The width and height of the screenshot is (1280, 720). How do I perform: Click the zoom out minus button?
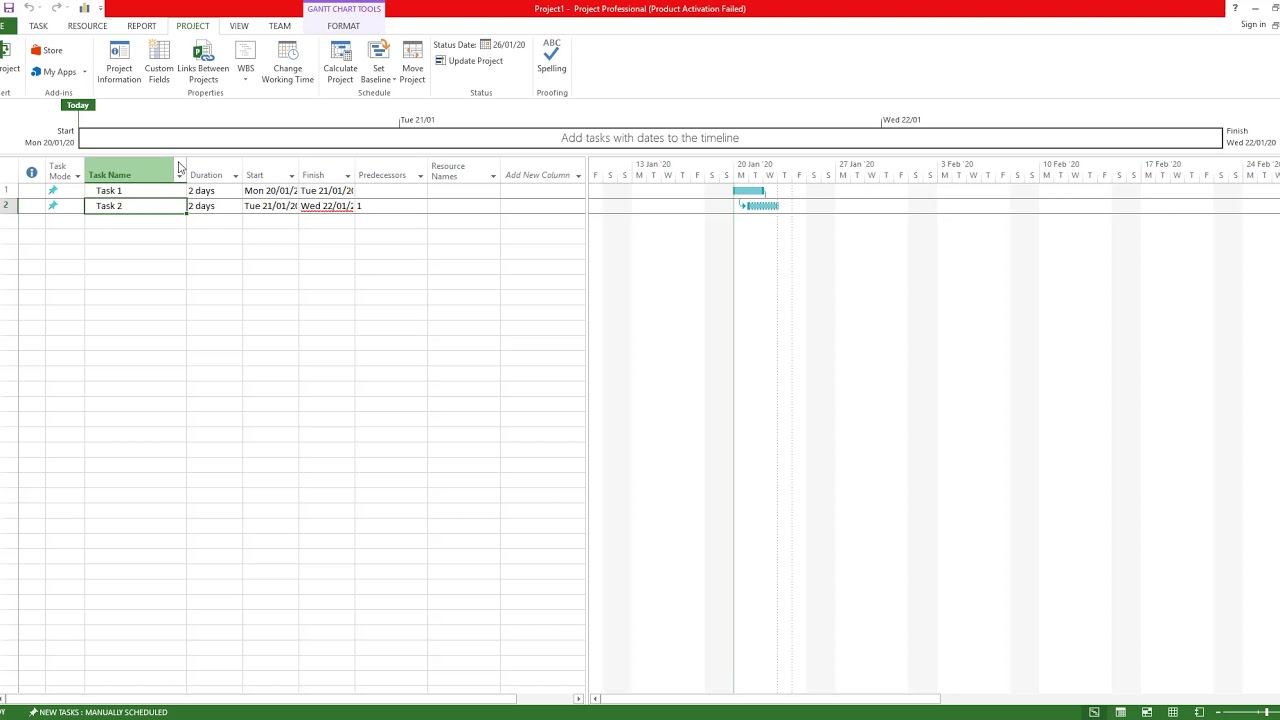pos(1218,712)
